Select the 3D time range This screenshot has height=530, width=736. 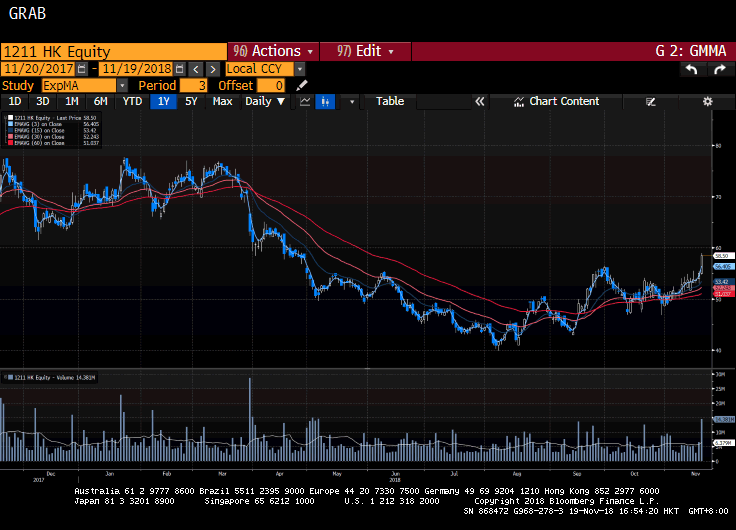(42, 101)
